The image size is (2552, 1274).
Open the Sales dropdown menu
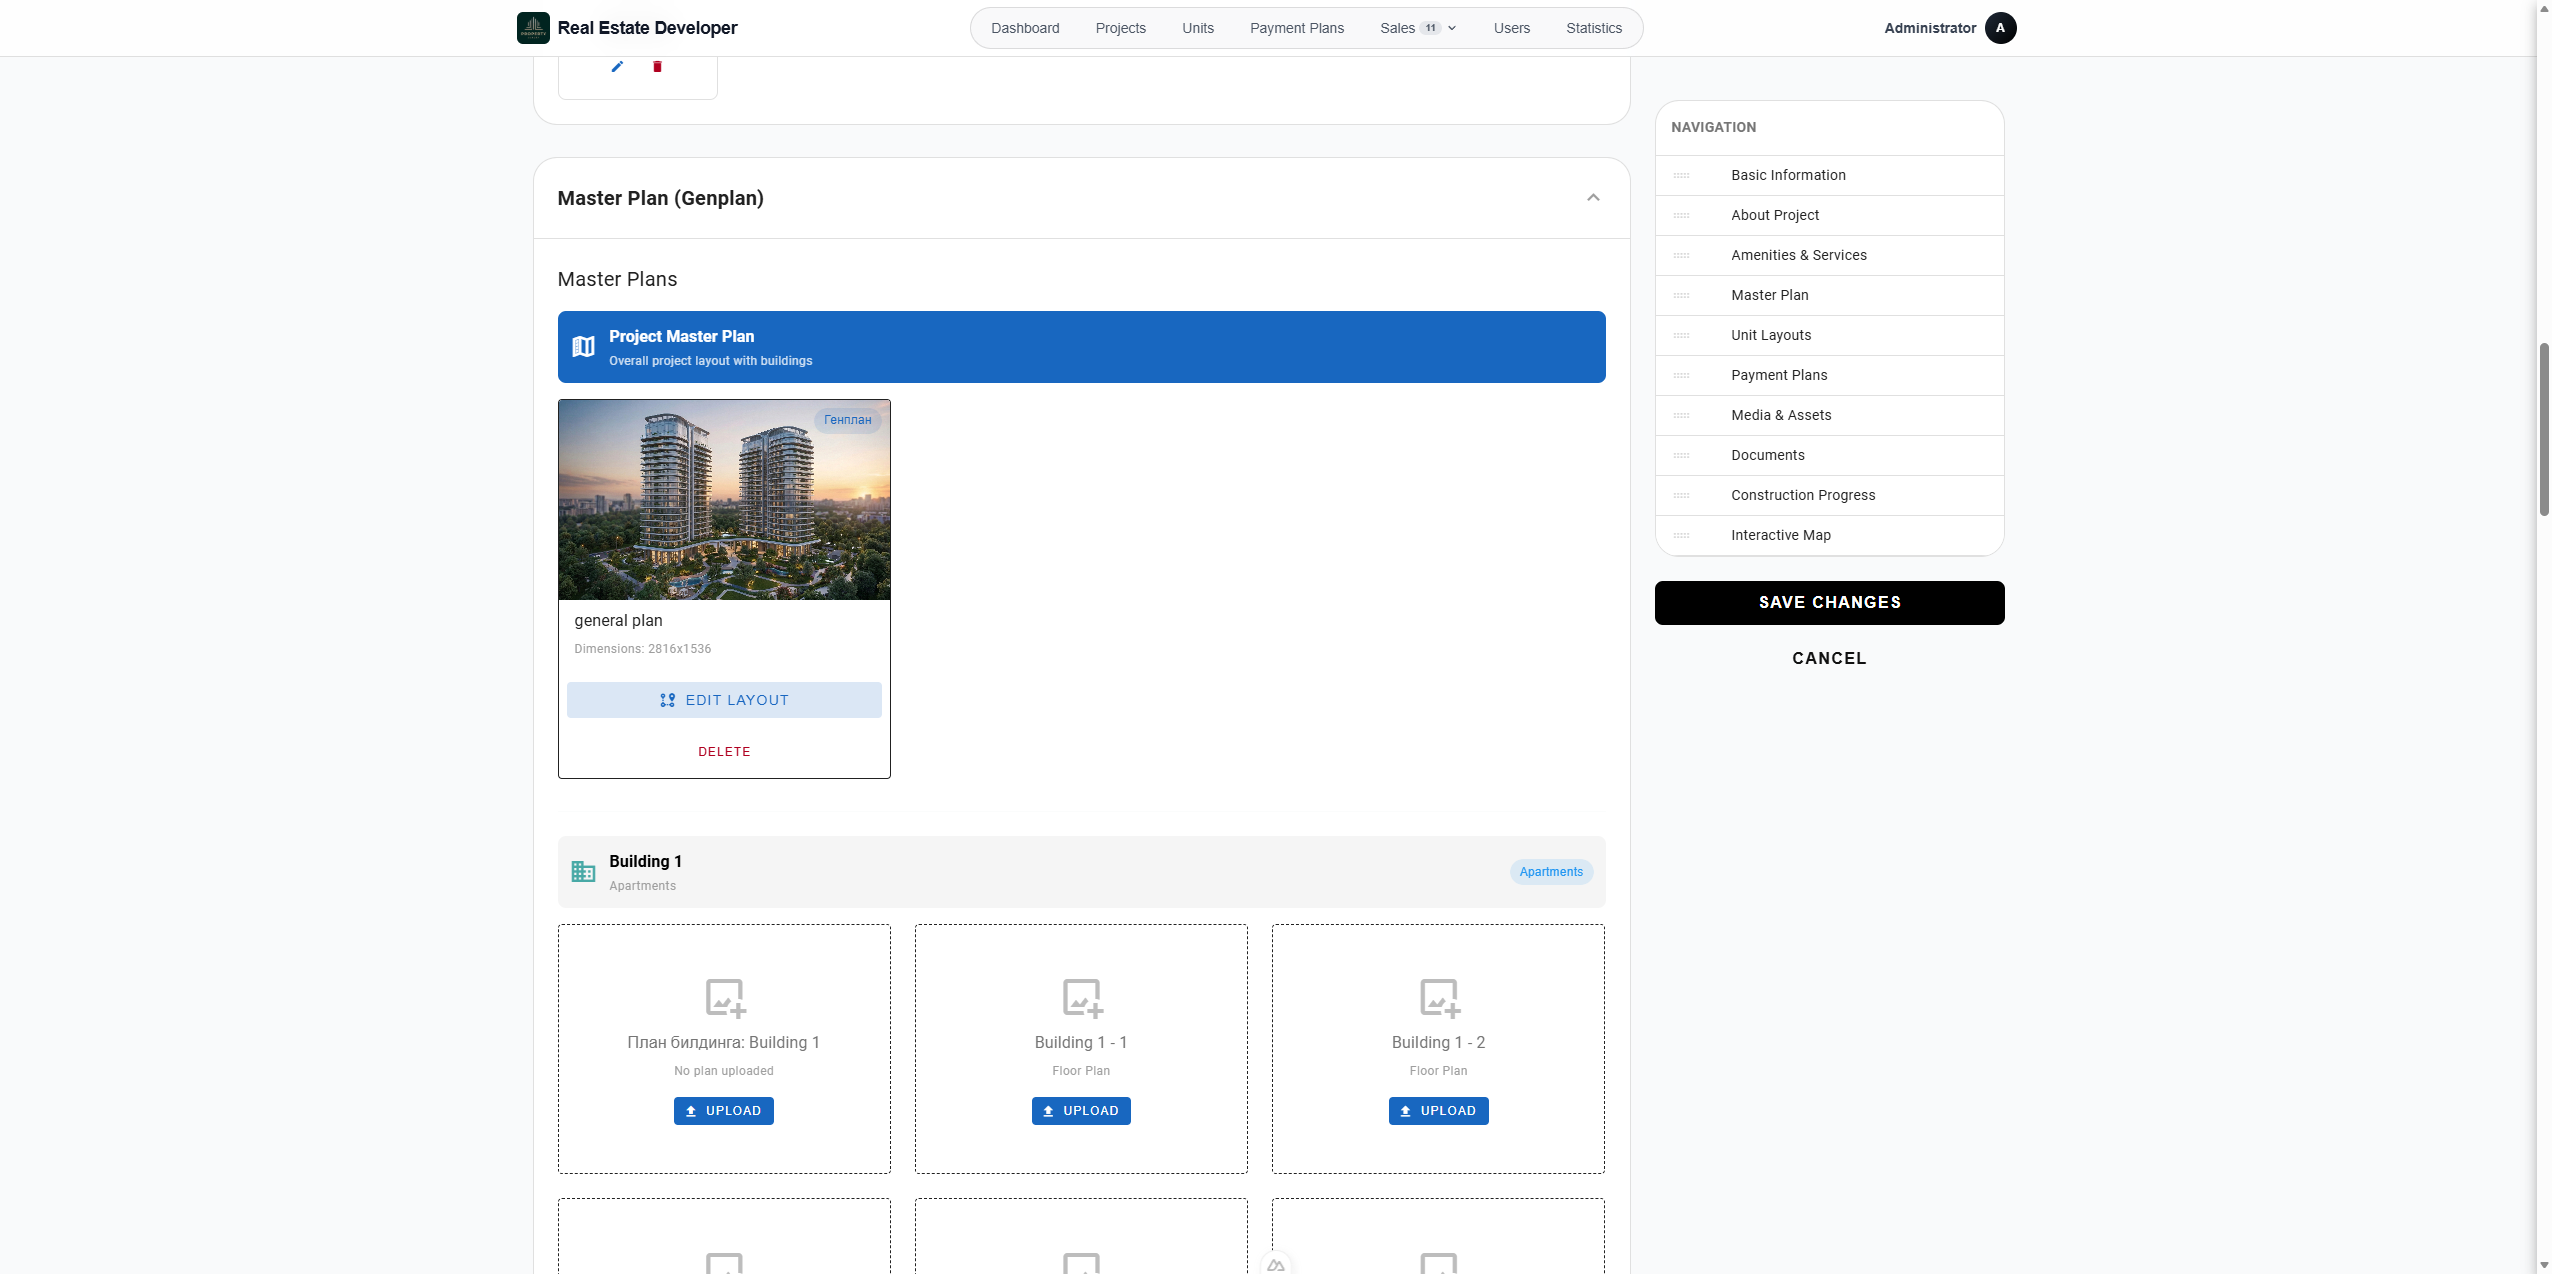point(1418,28)
